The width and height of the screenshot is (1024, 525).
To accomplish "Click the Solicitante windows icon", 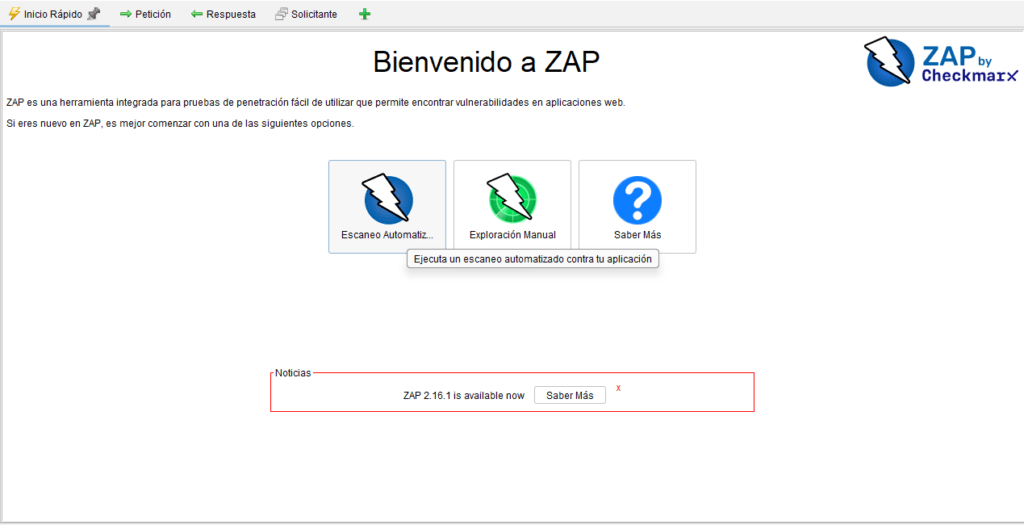I will pos(281,14).
